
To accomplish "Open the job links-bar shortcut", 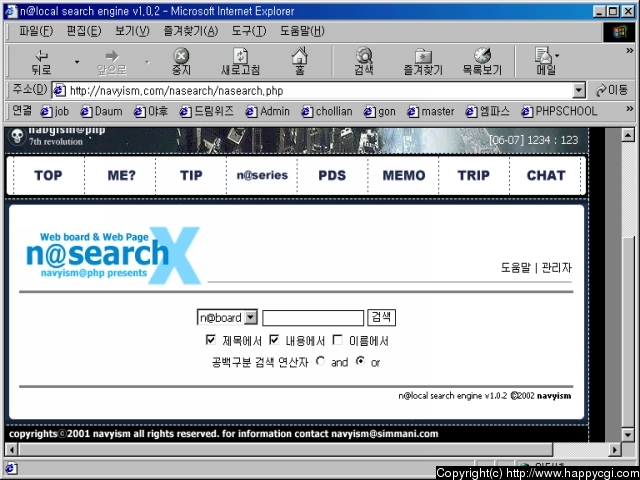I will (x=55, y=111).
